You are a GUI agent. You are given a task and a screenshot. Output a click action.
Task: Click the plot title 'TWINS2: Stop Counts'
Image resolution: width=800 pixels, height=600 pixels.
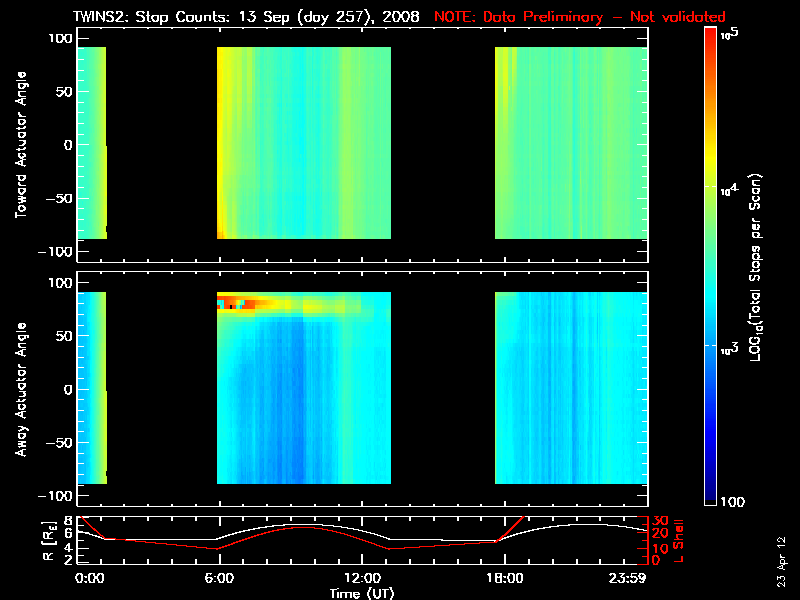coord(151,17)
